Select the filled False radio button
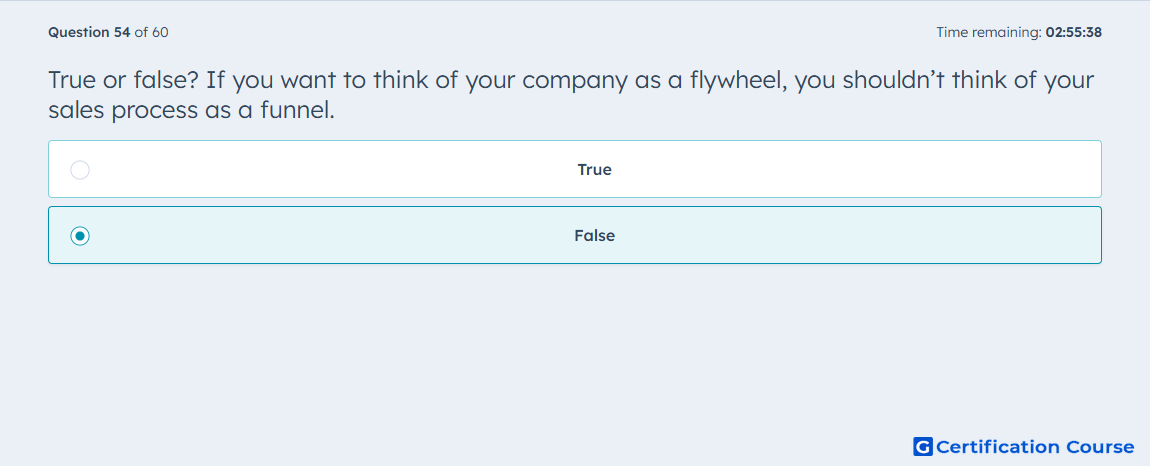 (x=80, y=236)
